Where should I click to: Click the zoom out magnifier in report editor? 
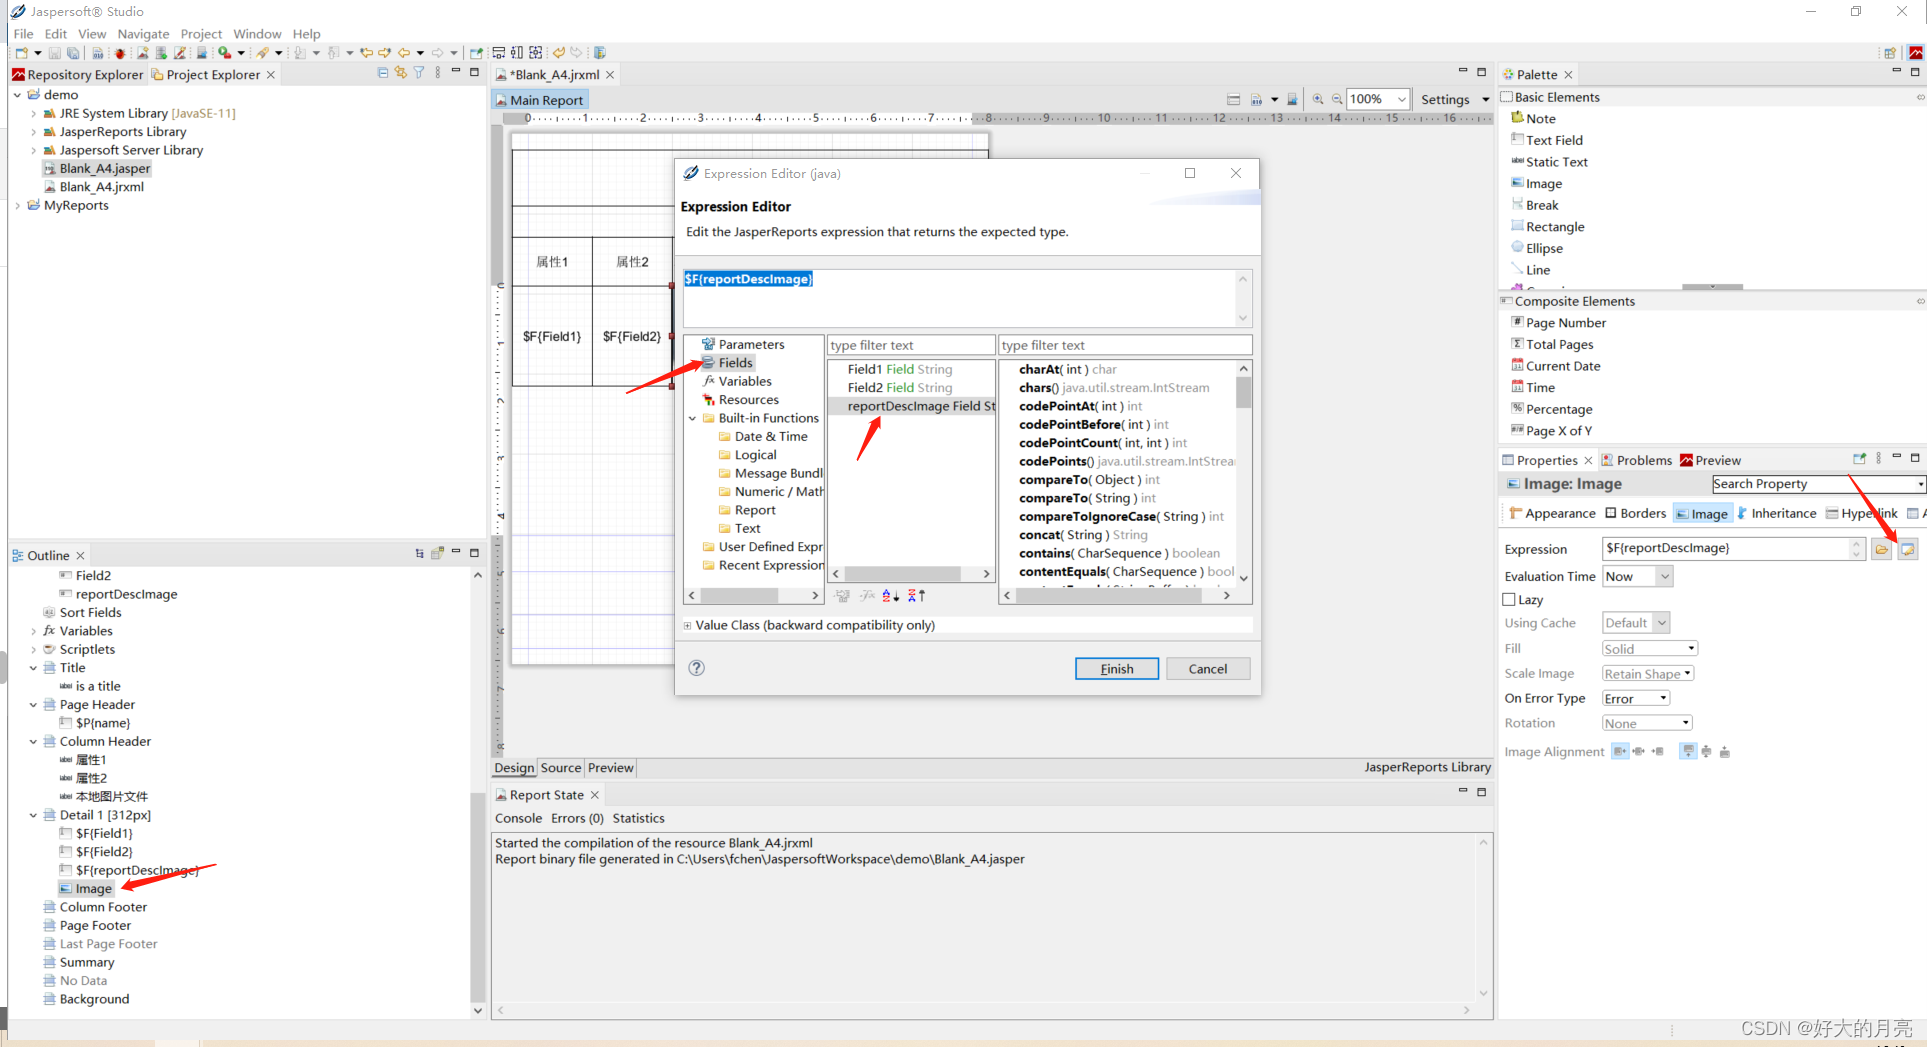pos(1337,99)
